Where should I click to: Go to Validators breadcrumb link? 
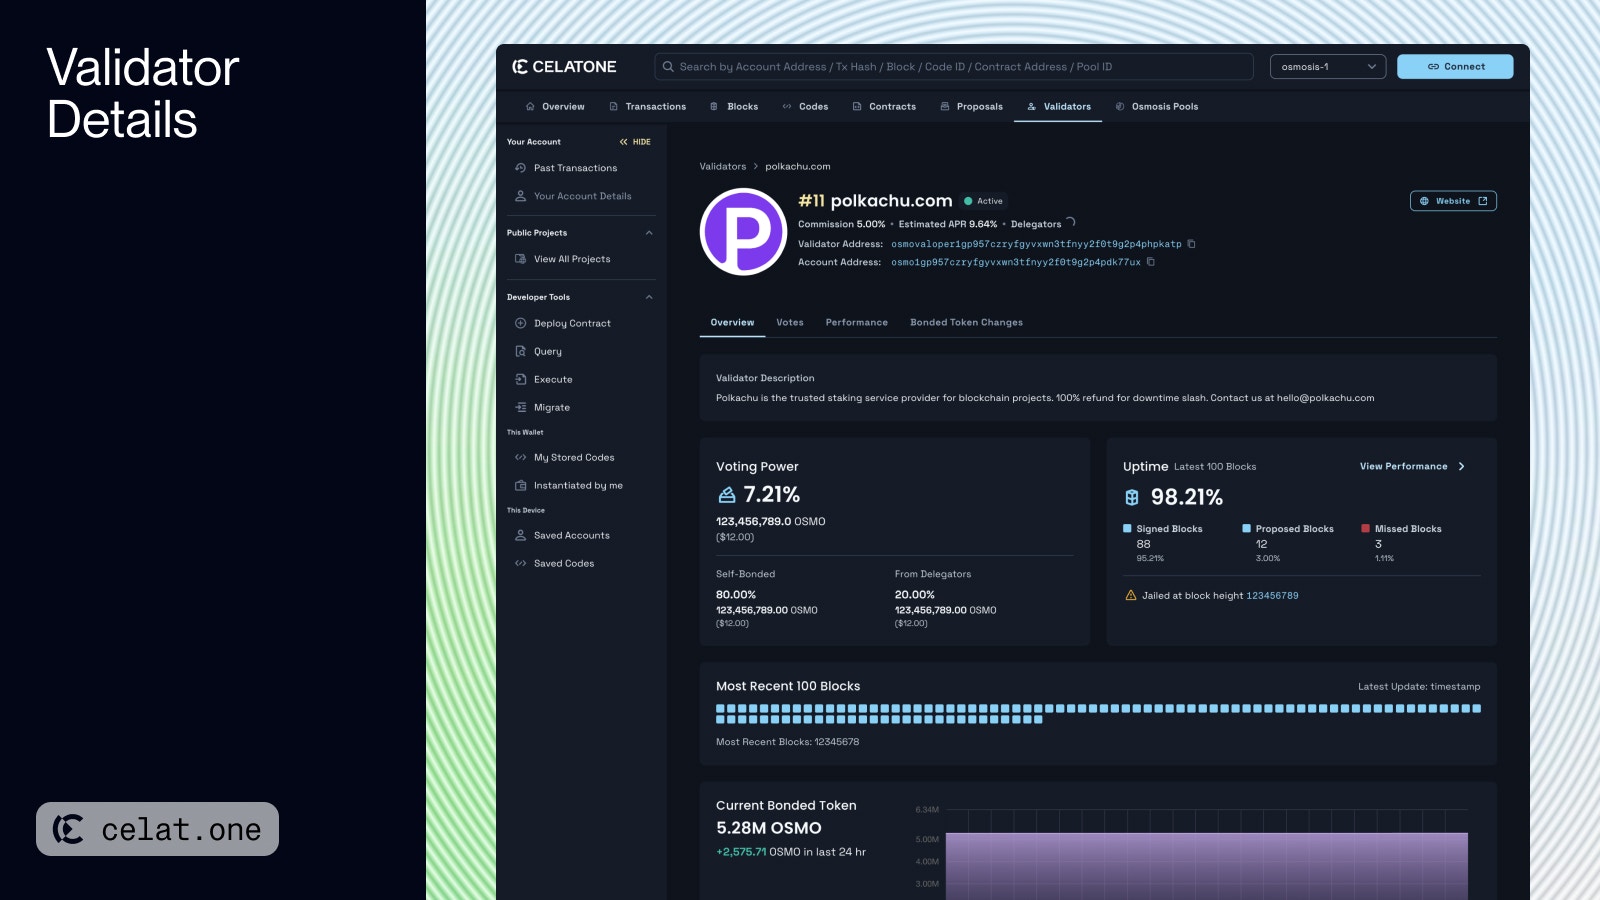[723, 166]
